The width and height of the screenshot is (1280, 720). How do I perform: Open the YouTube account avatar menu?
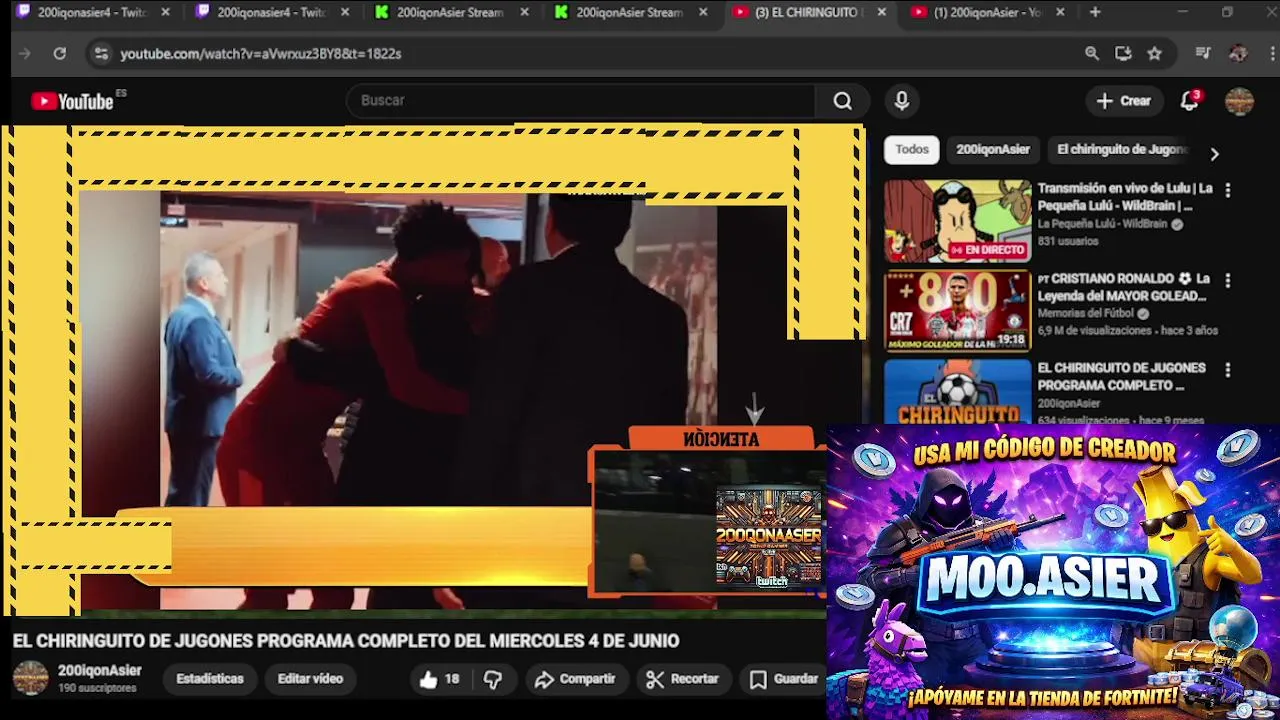(1239, 101)
